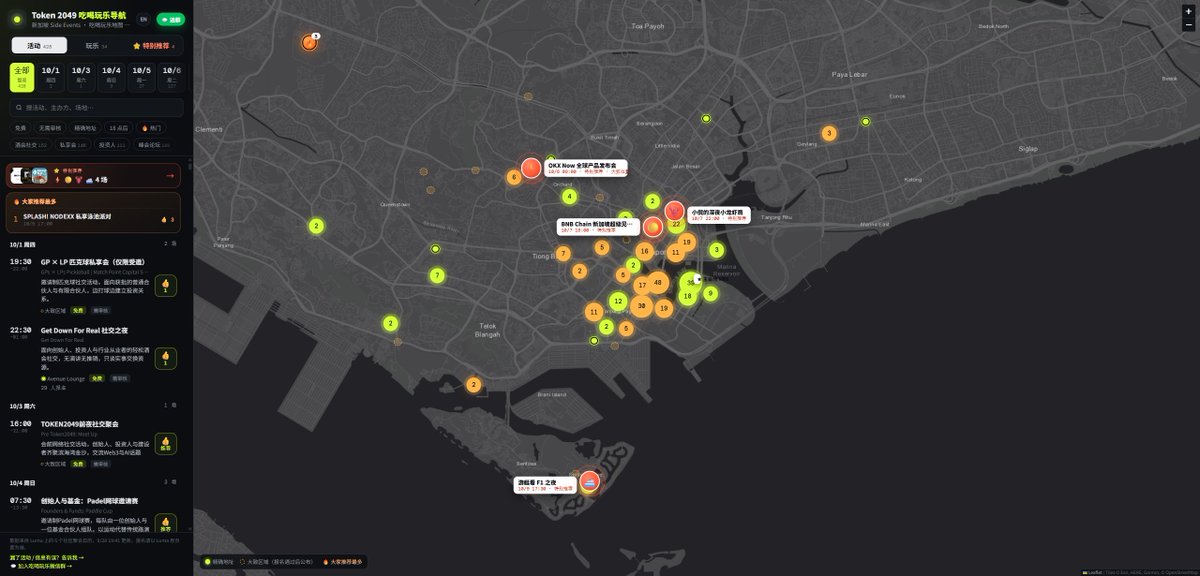Switch to the 玩乐 tab
Screen dimensions: 1200x576
coord(97,45)
